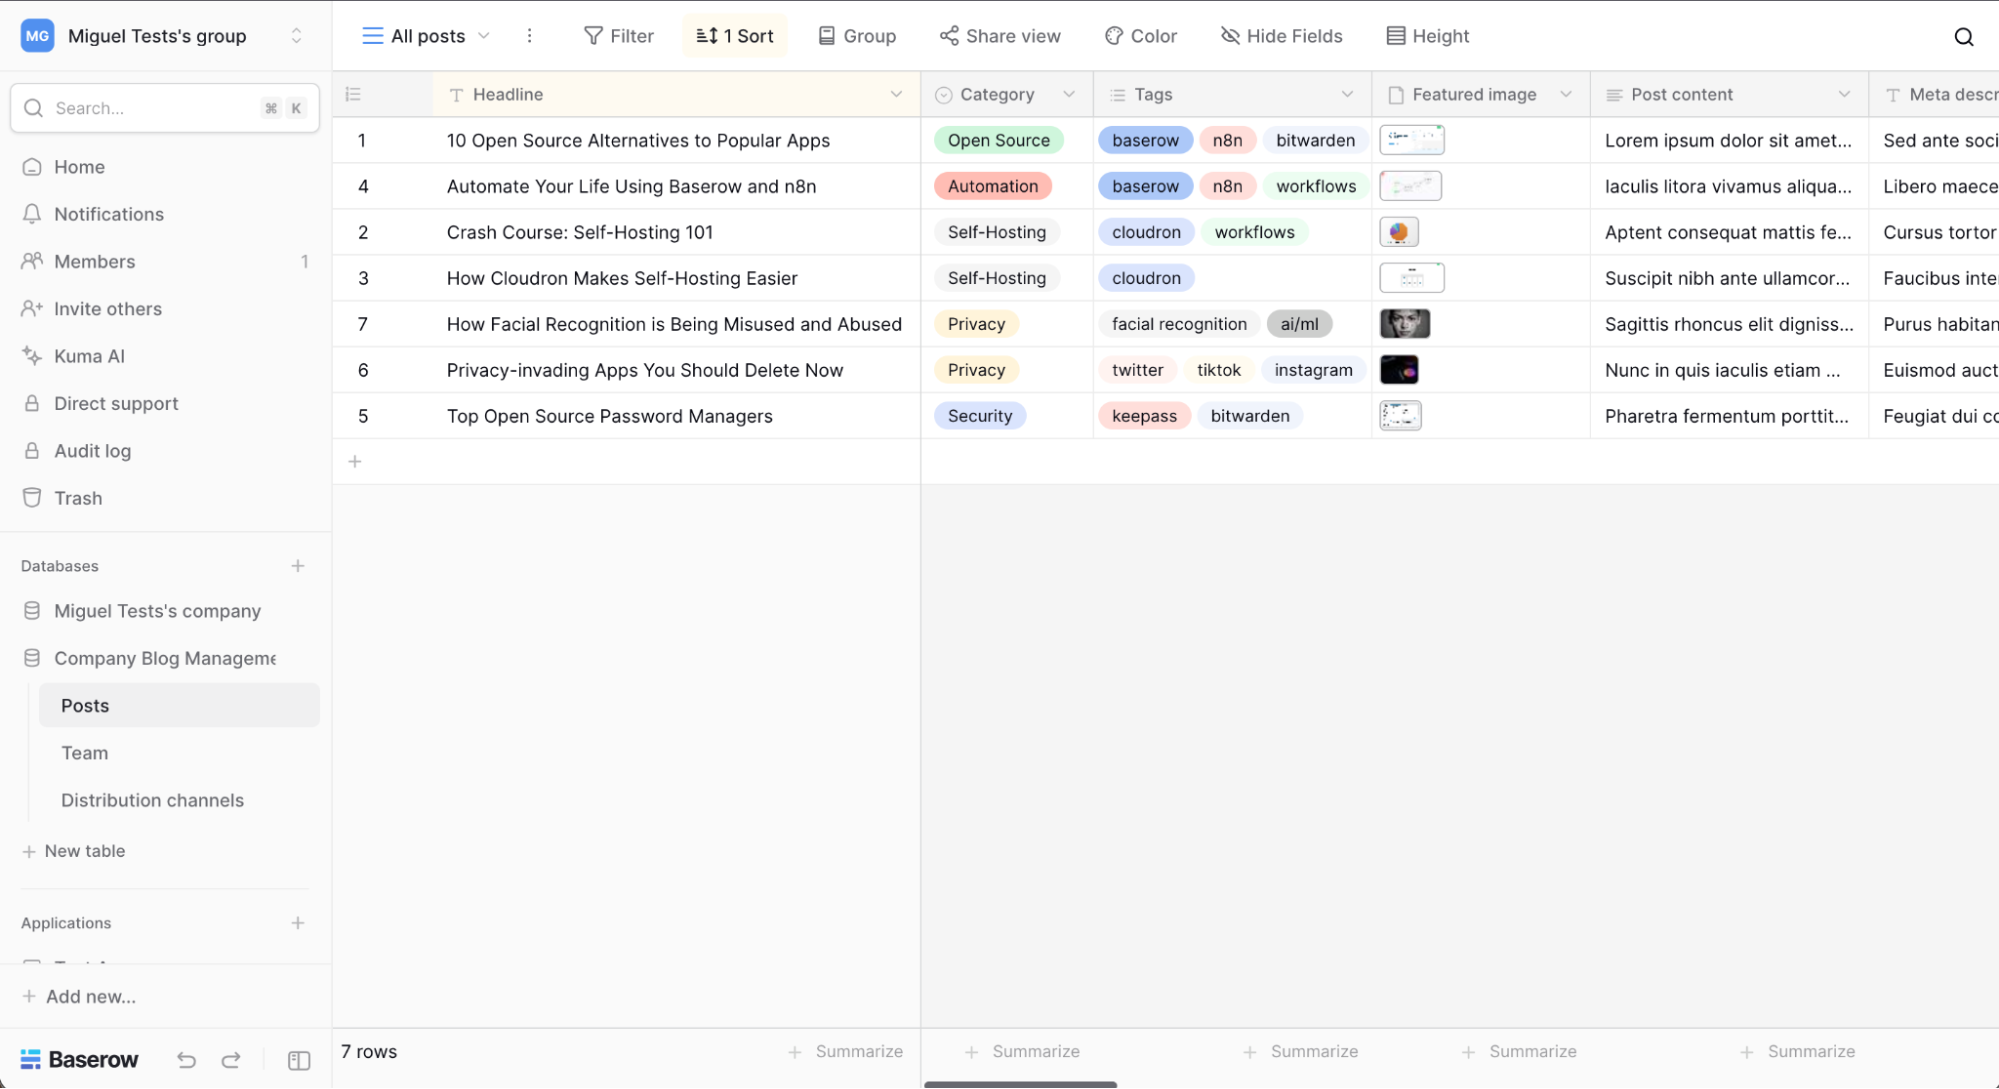This screenshot has height=1089, width=1999.
Task: Click the Baserow logo
Action: point(79,1060)
